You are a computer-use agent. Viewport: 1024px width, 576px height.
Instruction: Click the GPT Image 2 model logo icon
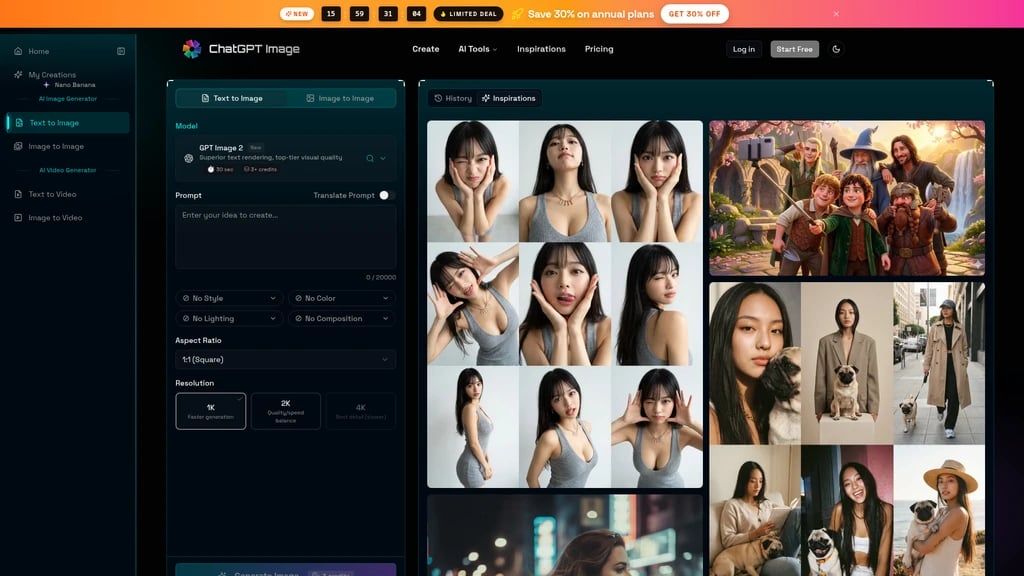pos(189,158)
